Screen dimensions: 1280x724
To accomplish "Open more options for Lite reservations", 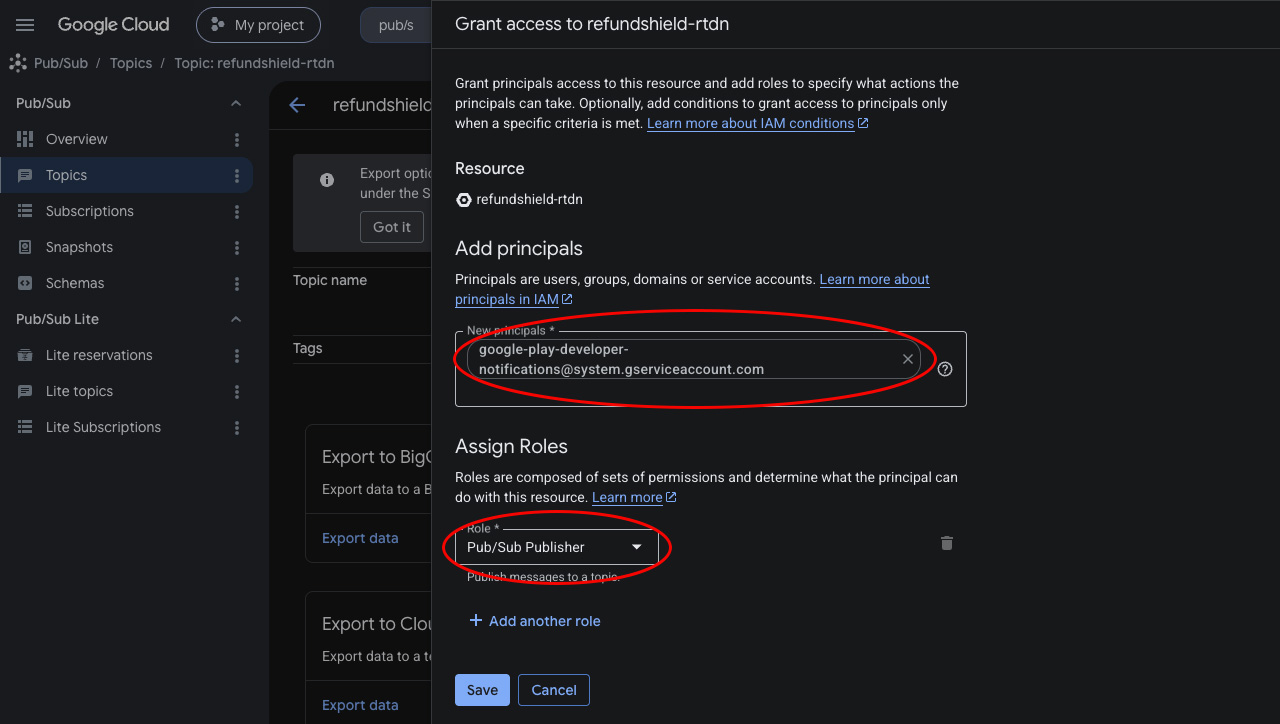I will pos(237,355).
